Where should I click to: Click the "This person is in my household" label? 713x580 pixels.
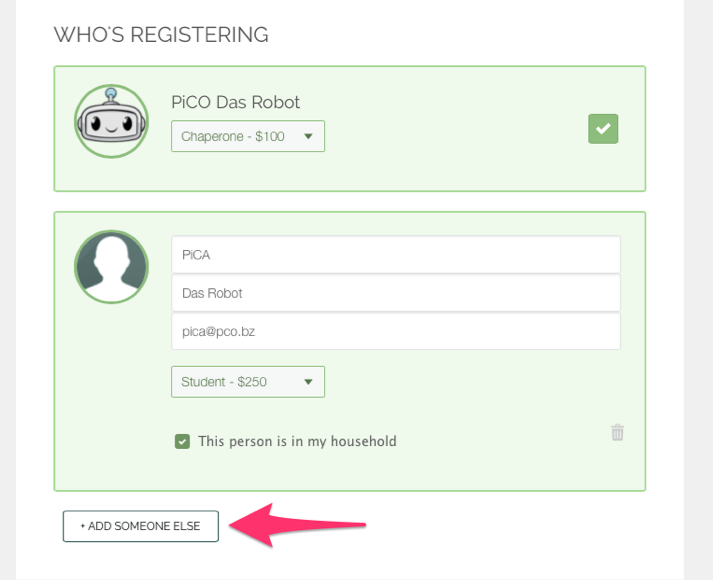click(x=297, y=441)
